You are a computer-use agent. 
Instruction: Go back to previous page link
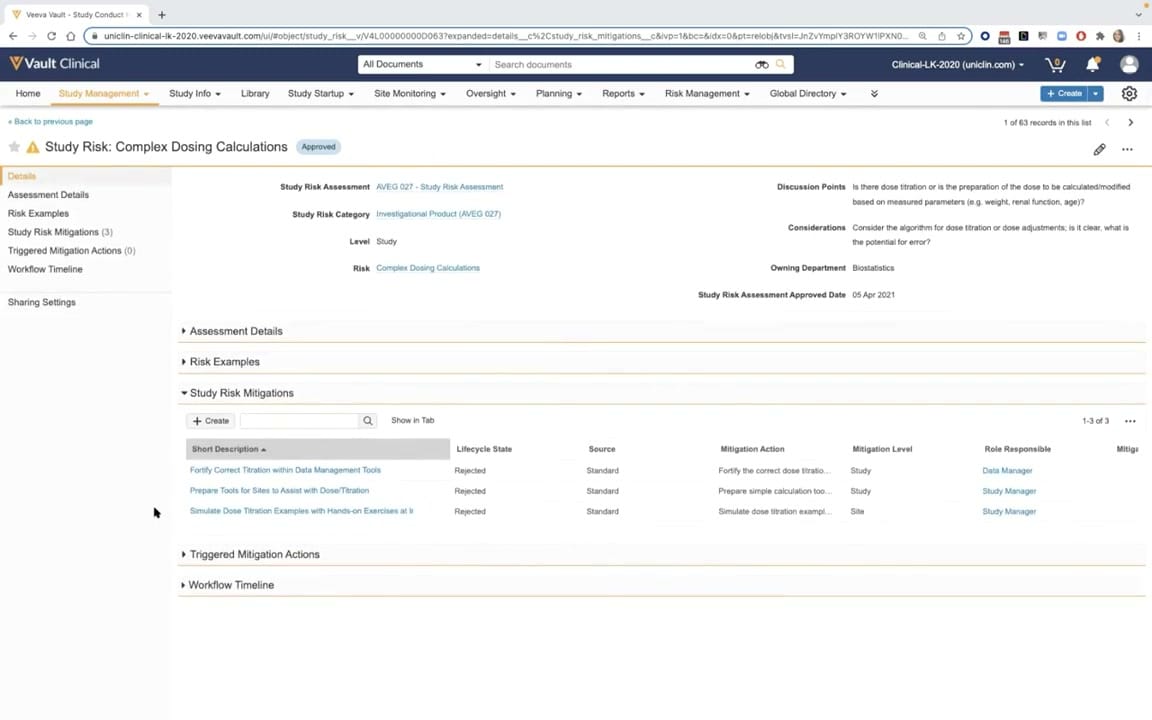coord(50,122)
